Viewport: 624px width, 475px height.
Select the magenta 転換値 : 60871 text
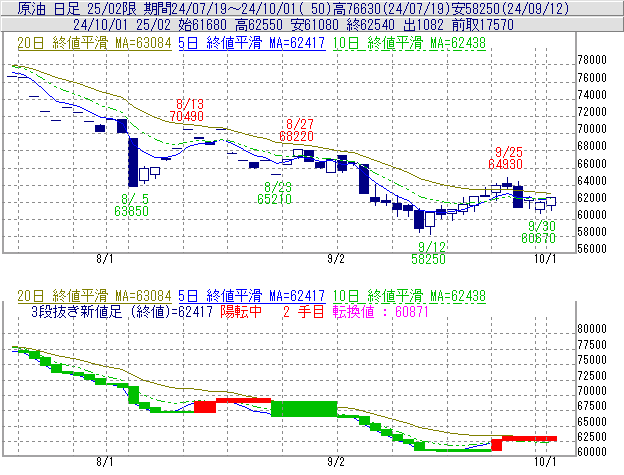[380, 311]
